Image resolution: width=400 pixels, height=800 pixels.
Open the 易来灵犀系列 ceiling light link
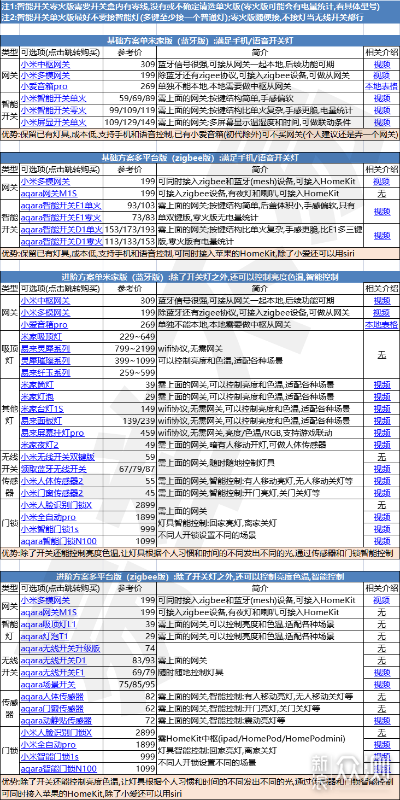click(45, 348)
